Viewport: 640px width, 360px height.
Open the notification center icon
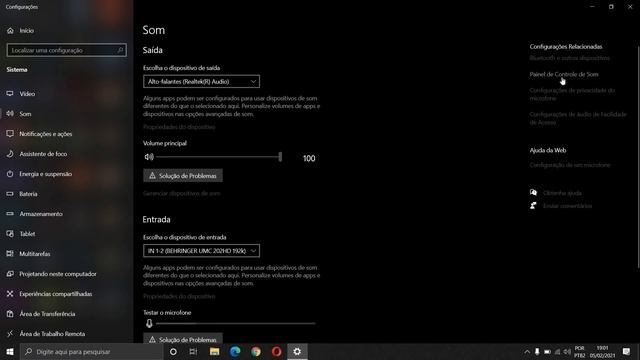click(626, 352)
